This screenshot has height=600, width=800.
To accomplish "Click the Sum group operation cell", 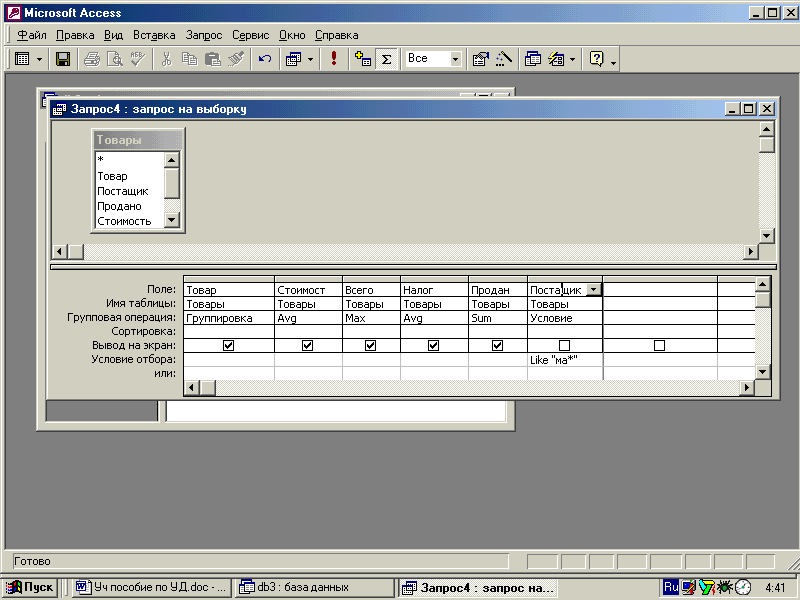I will click(497, 318).
